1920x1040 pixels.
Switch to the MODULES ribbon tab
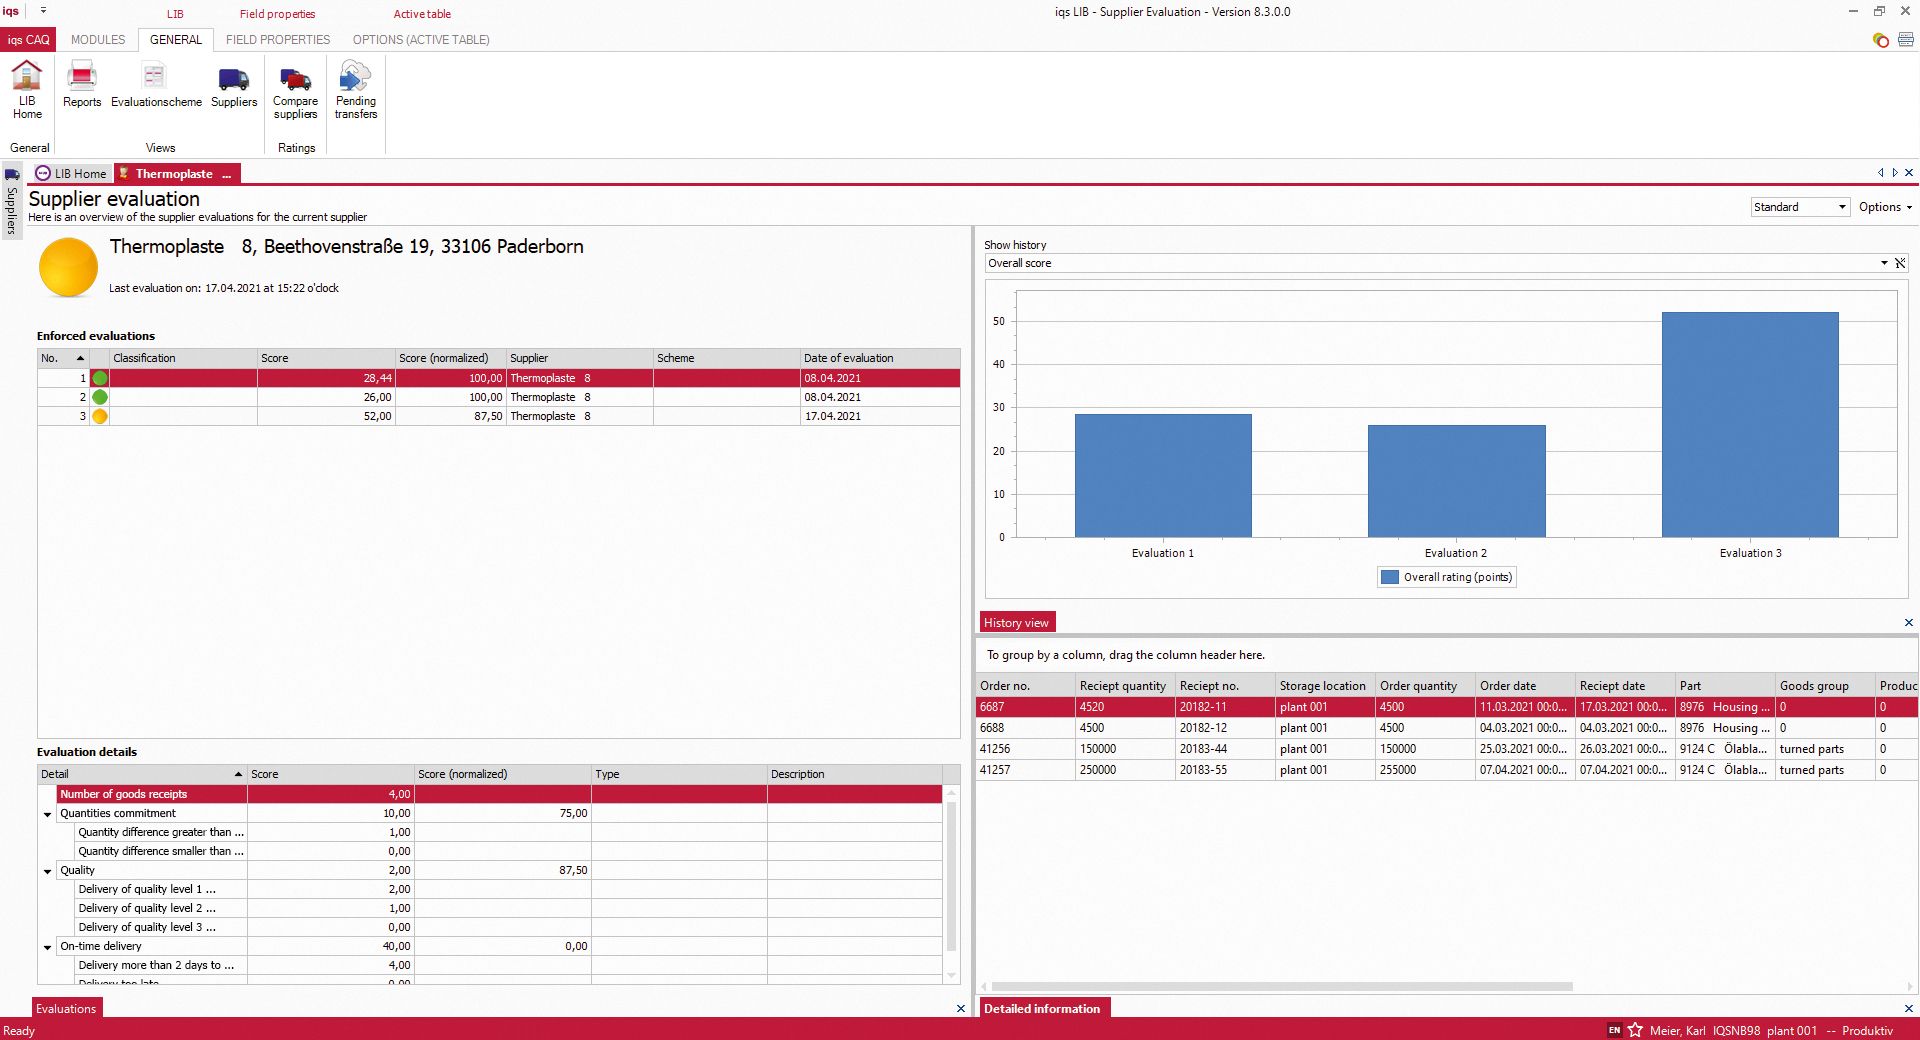[98, 40]
